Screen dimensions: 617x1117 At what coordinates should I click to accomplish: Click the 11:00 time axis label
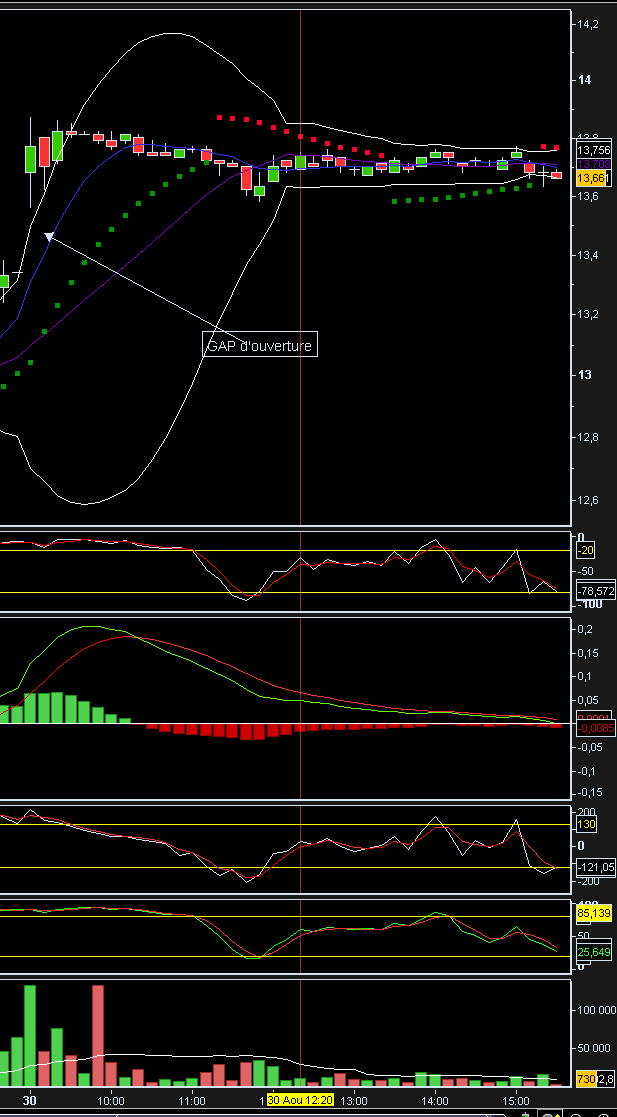click(192, 1101)
